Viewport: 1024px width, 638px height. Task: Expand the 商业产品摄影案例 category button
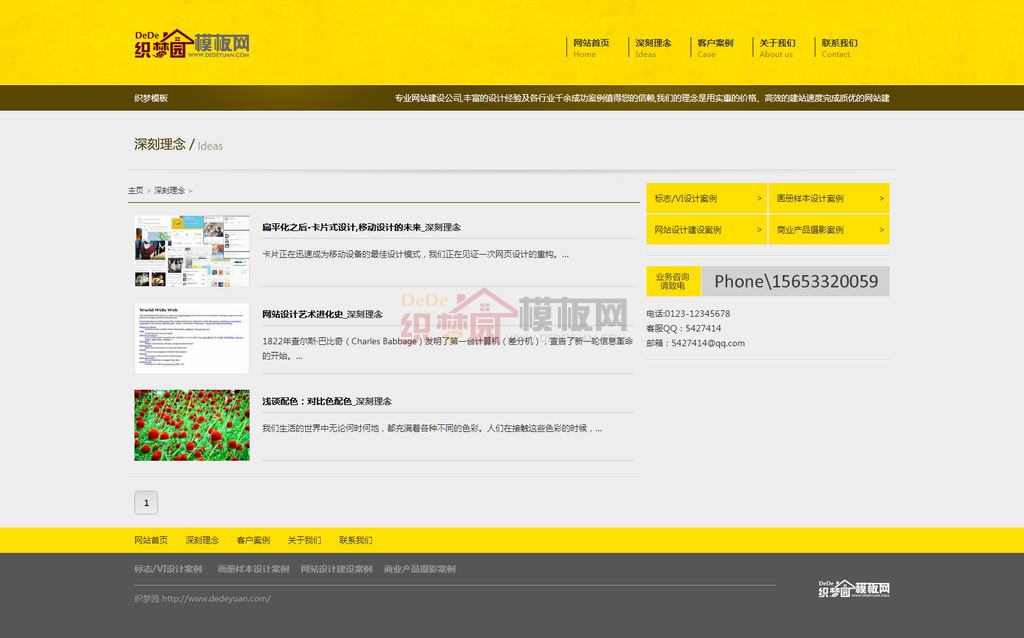click(829, 229)
